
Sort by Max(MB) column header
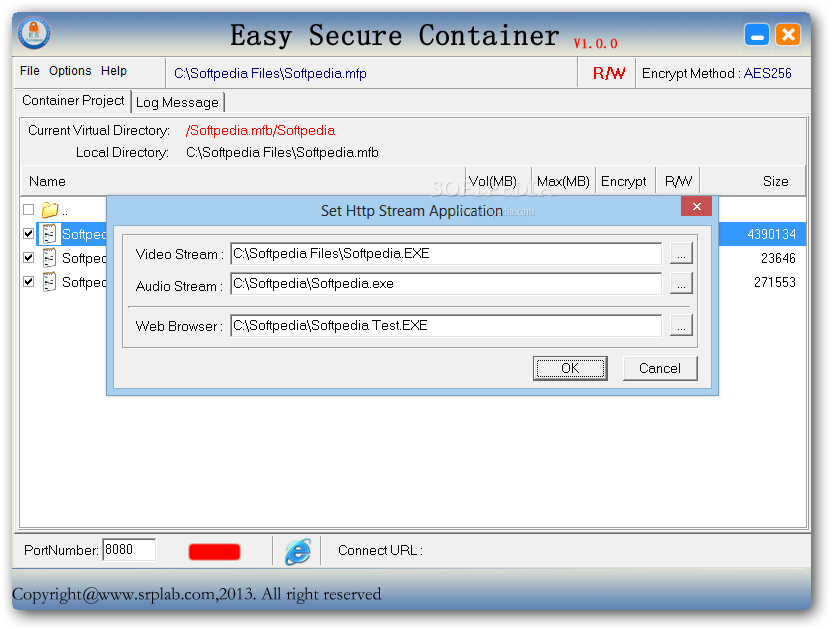(563, 181)
